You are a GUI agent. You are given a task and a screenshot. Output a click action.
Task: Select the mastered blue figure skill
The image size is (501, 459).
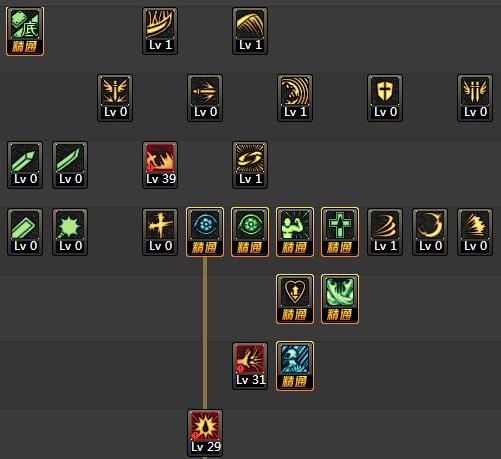295,366
